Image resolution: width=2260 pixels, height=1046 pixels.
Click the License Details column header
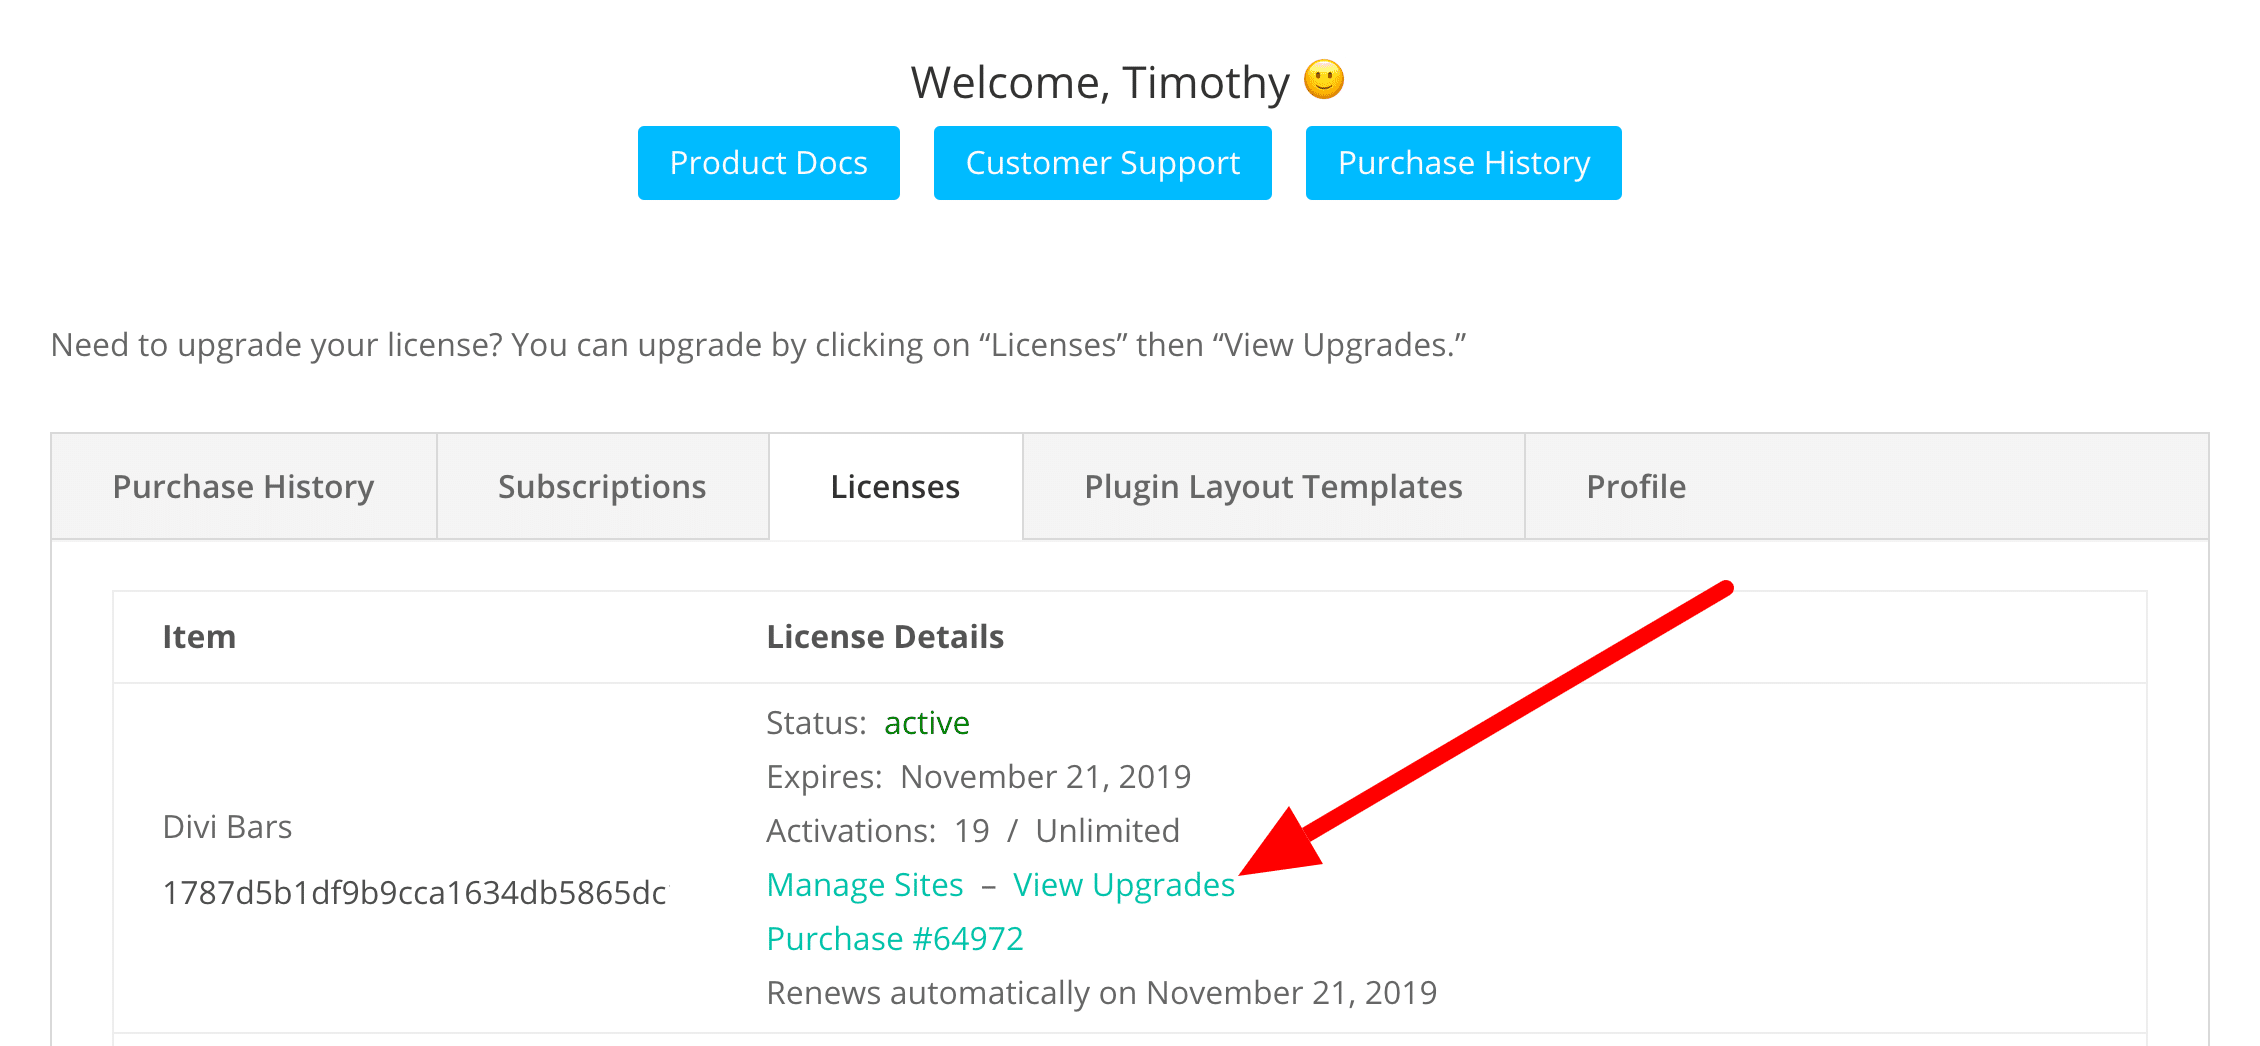pos(884,637)
